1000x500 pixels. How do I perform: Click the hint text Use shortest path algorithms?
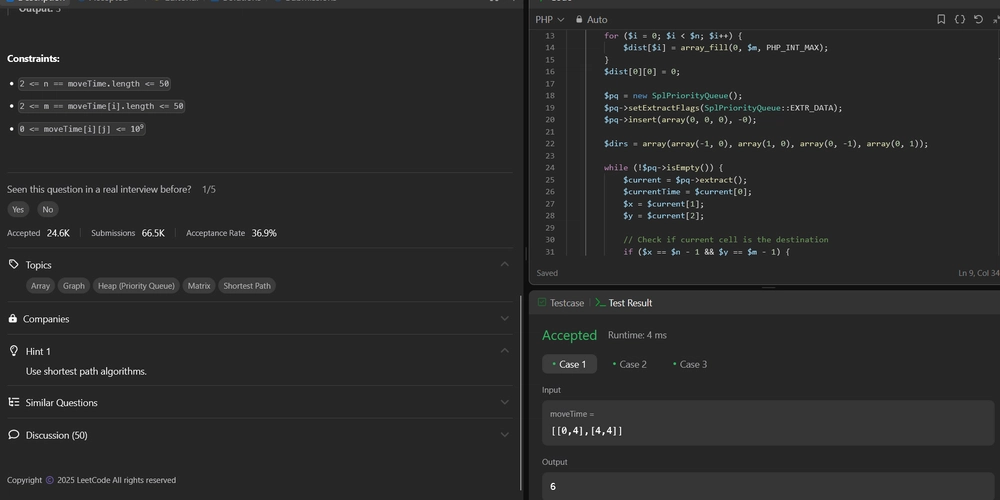(86, 371)
